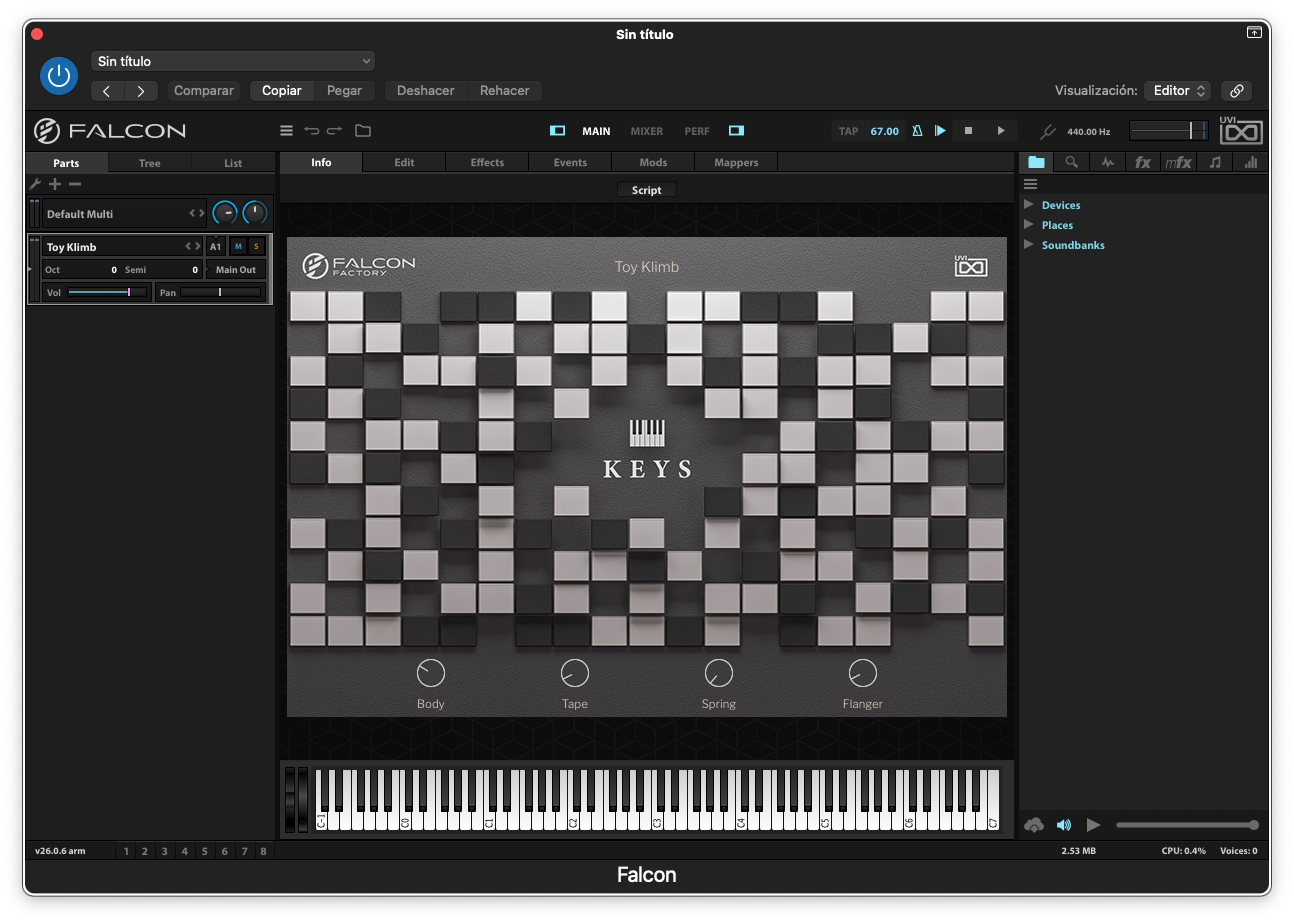Screen dimensions: 1294x923
Task: Toggle the plugin power bypass button
Action: (x=58, y=76)
